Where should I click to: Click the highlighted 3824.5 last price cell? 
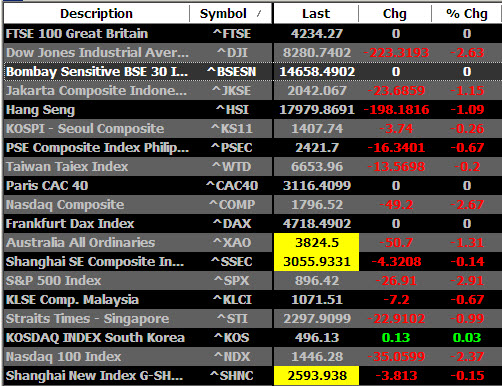pyautogui.click(x=316, y=243)
